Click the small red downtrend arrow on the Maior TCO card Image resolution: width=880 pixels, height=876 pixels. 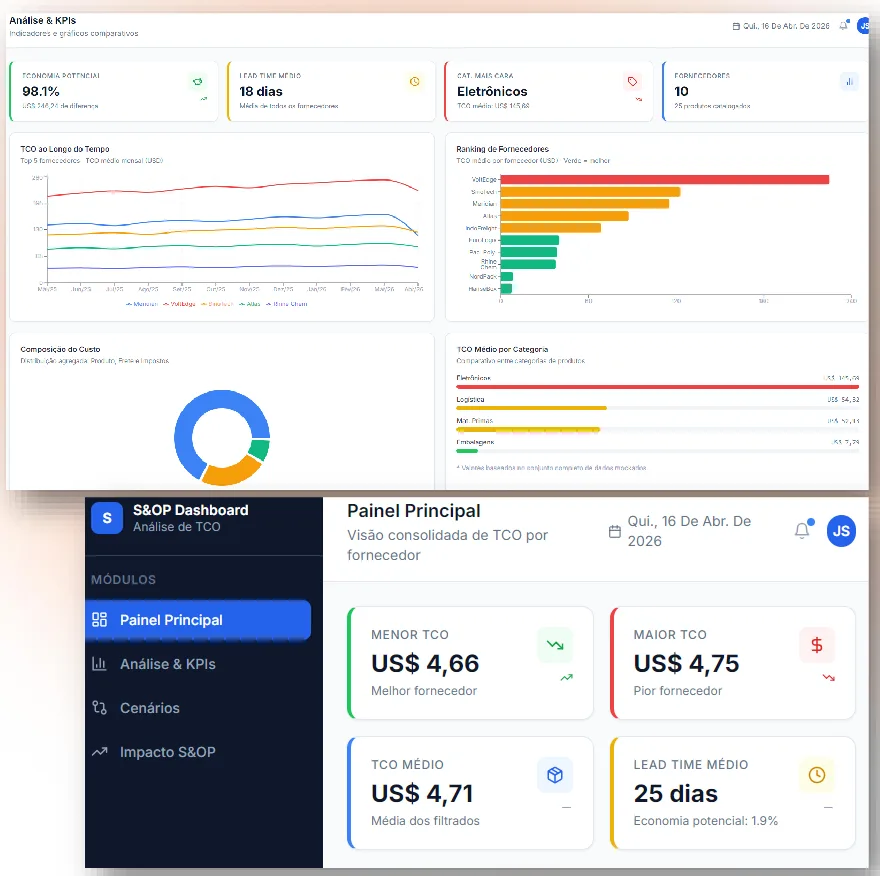[x=829, y=677]
